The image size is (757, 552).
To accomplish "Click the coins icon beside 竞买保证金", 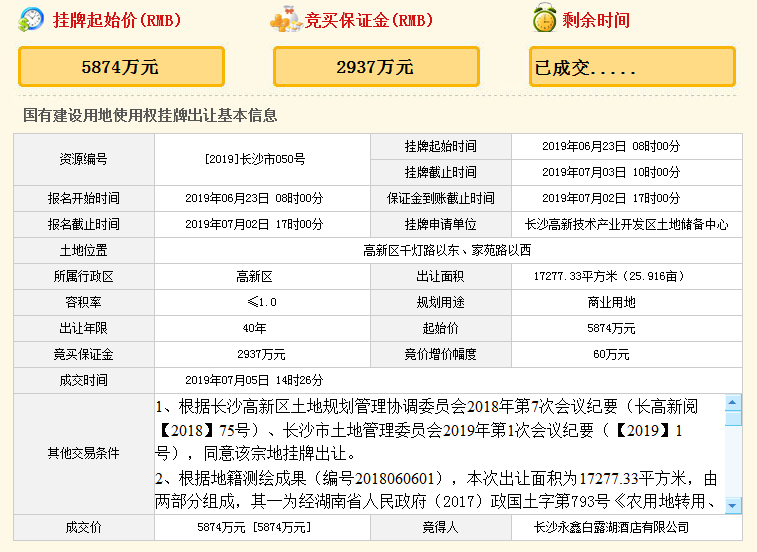I will click(x=285, y=19).
